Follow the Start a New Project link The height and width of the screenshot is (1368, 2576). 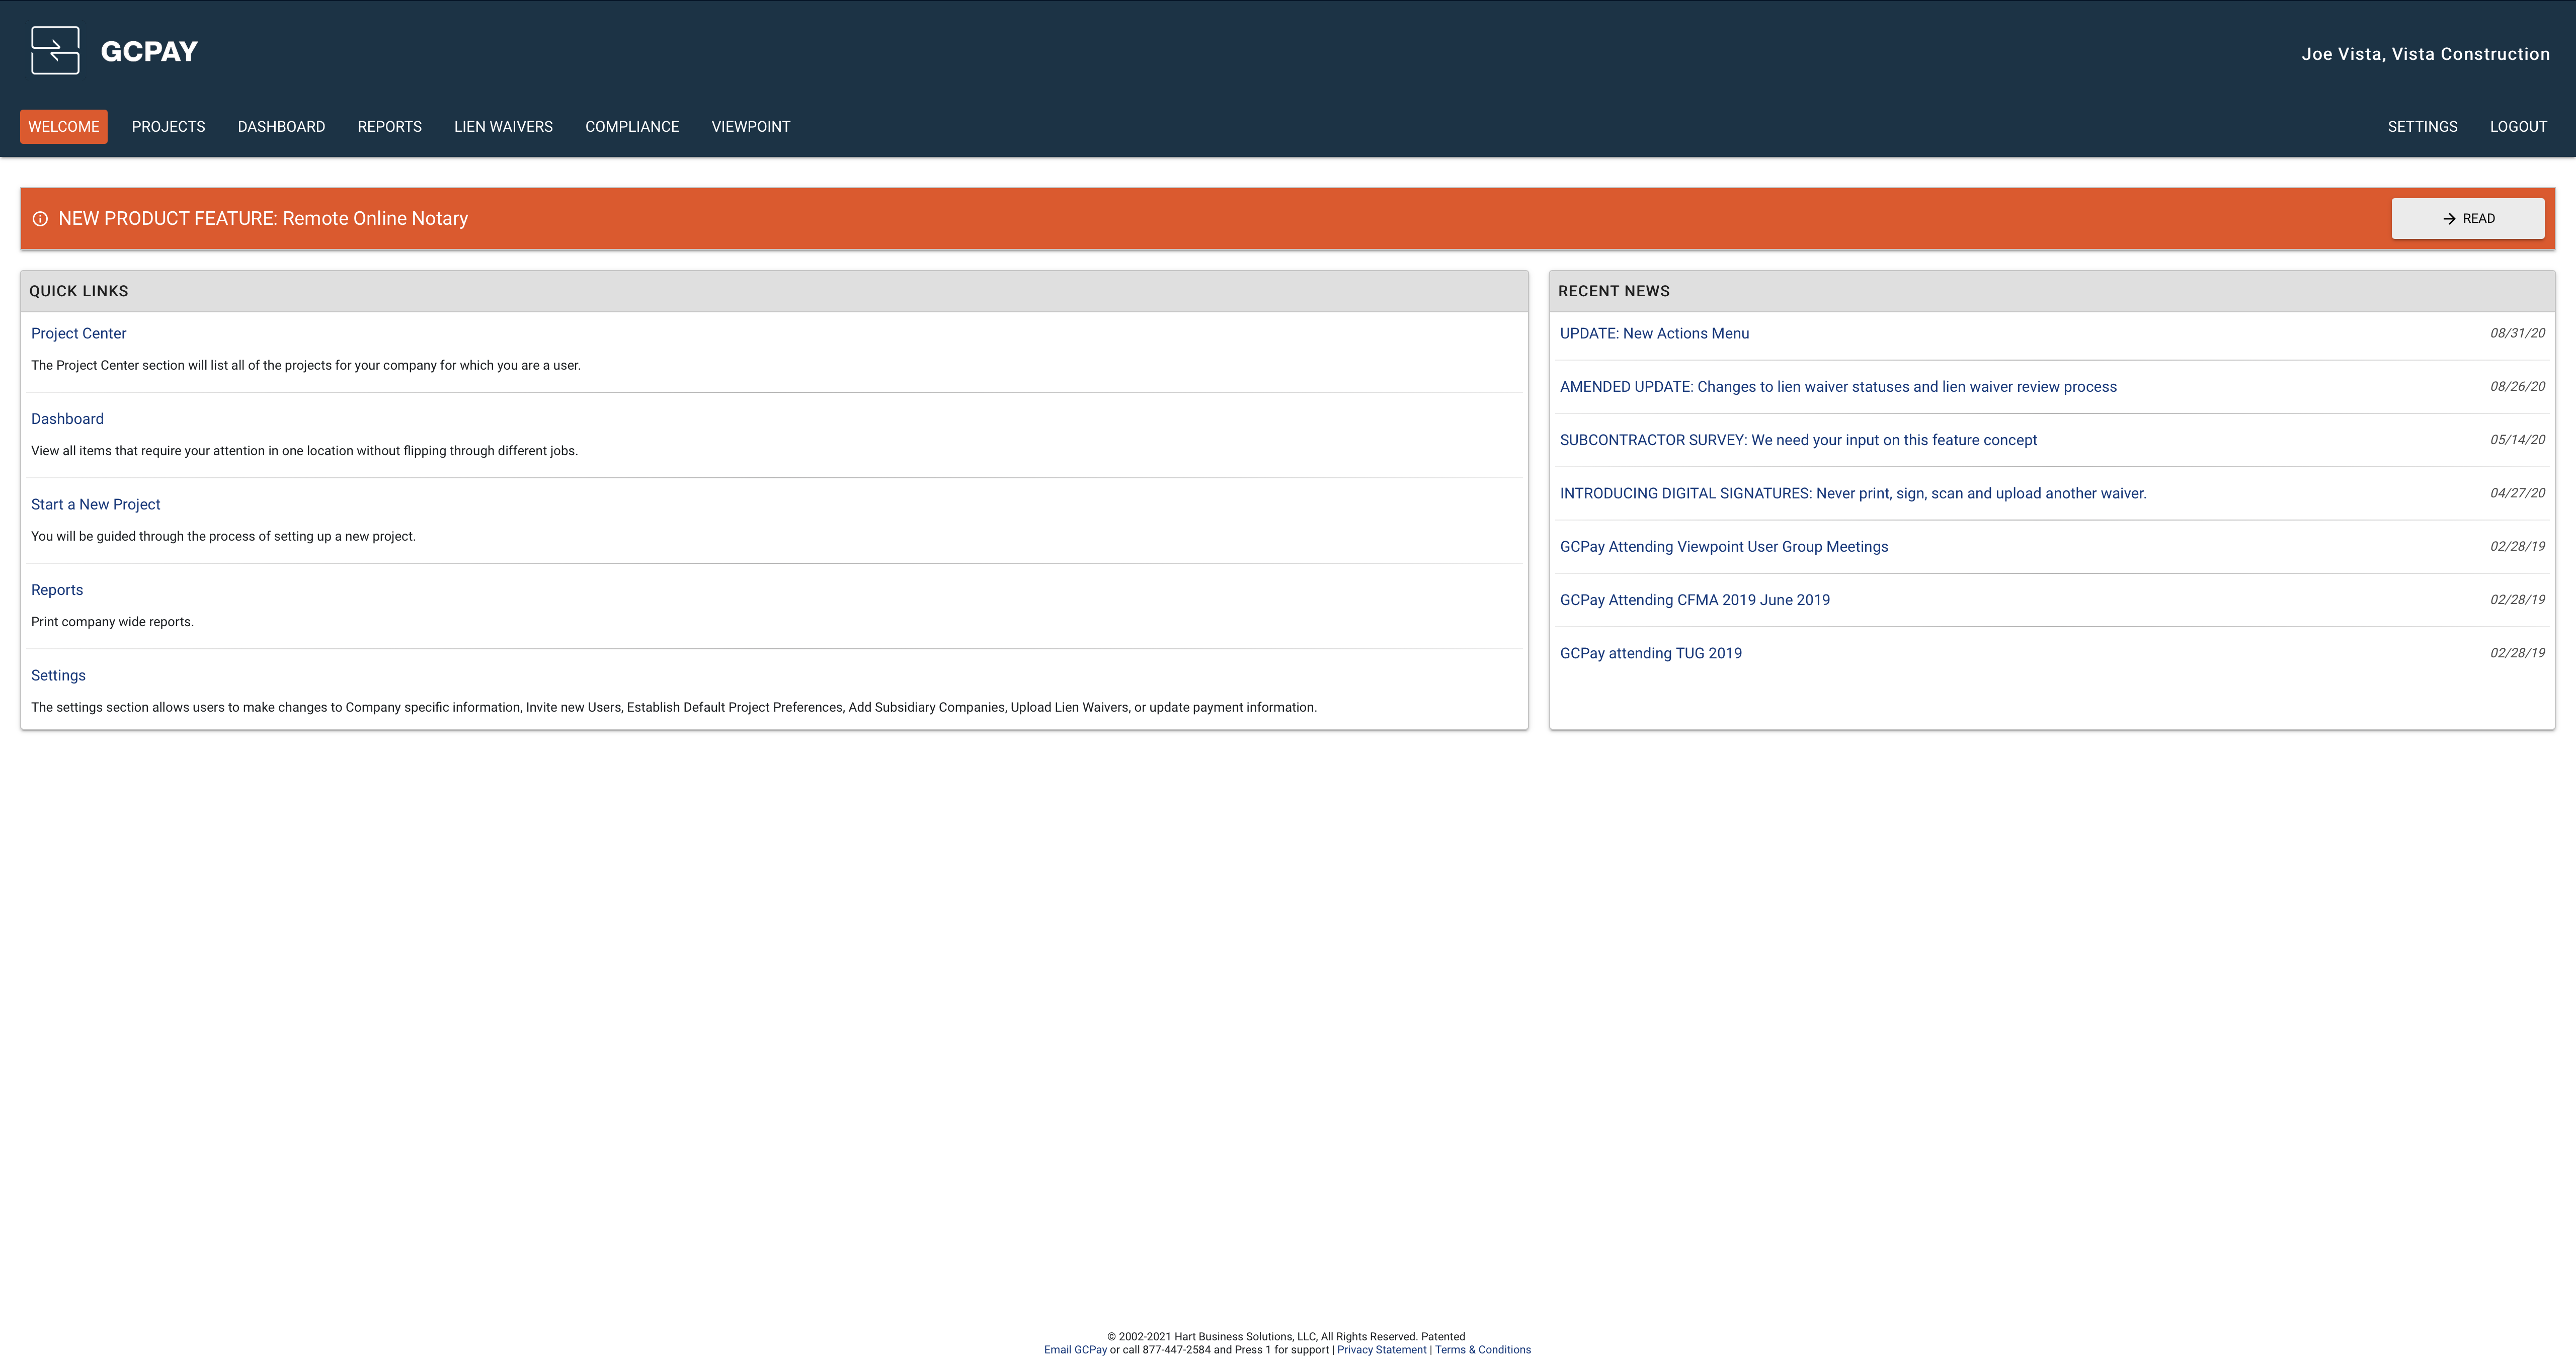95,505
